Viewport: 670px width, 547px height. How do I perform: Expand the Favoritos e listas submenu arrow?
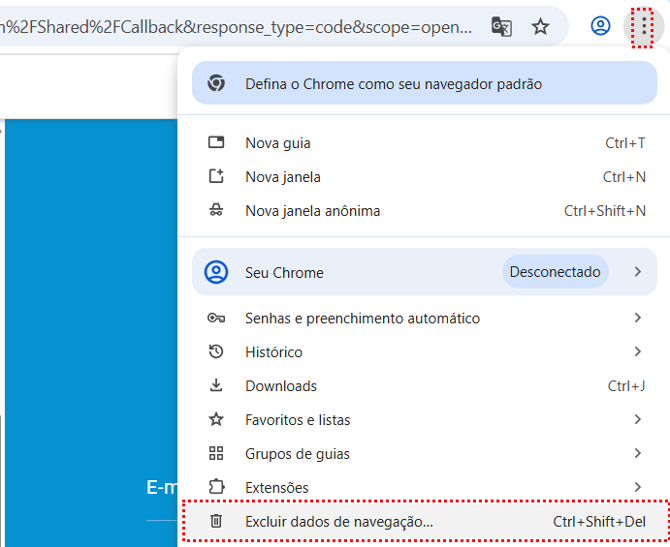(x=637, y=420)
